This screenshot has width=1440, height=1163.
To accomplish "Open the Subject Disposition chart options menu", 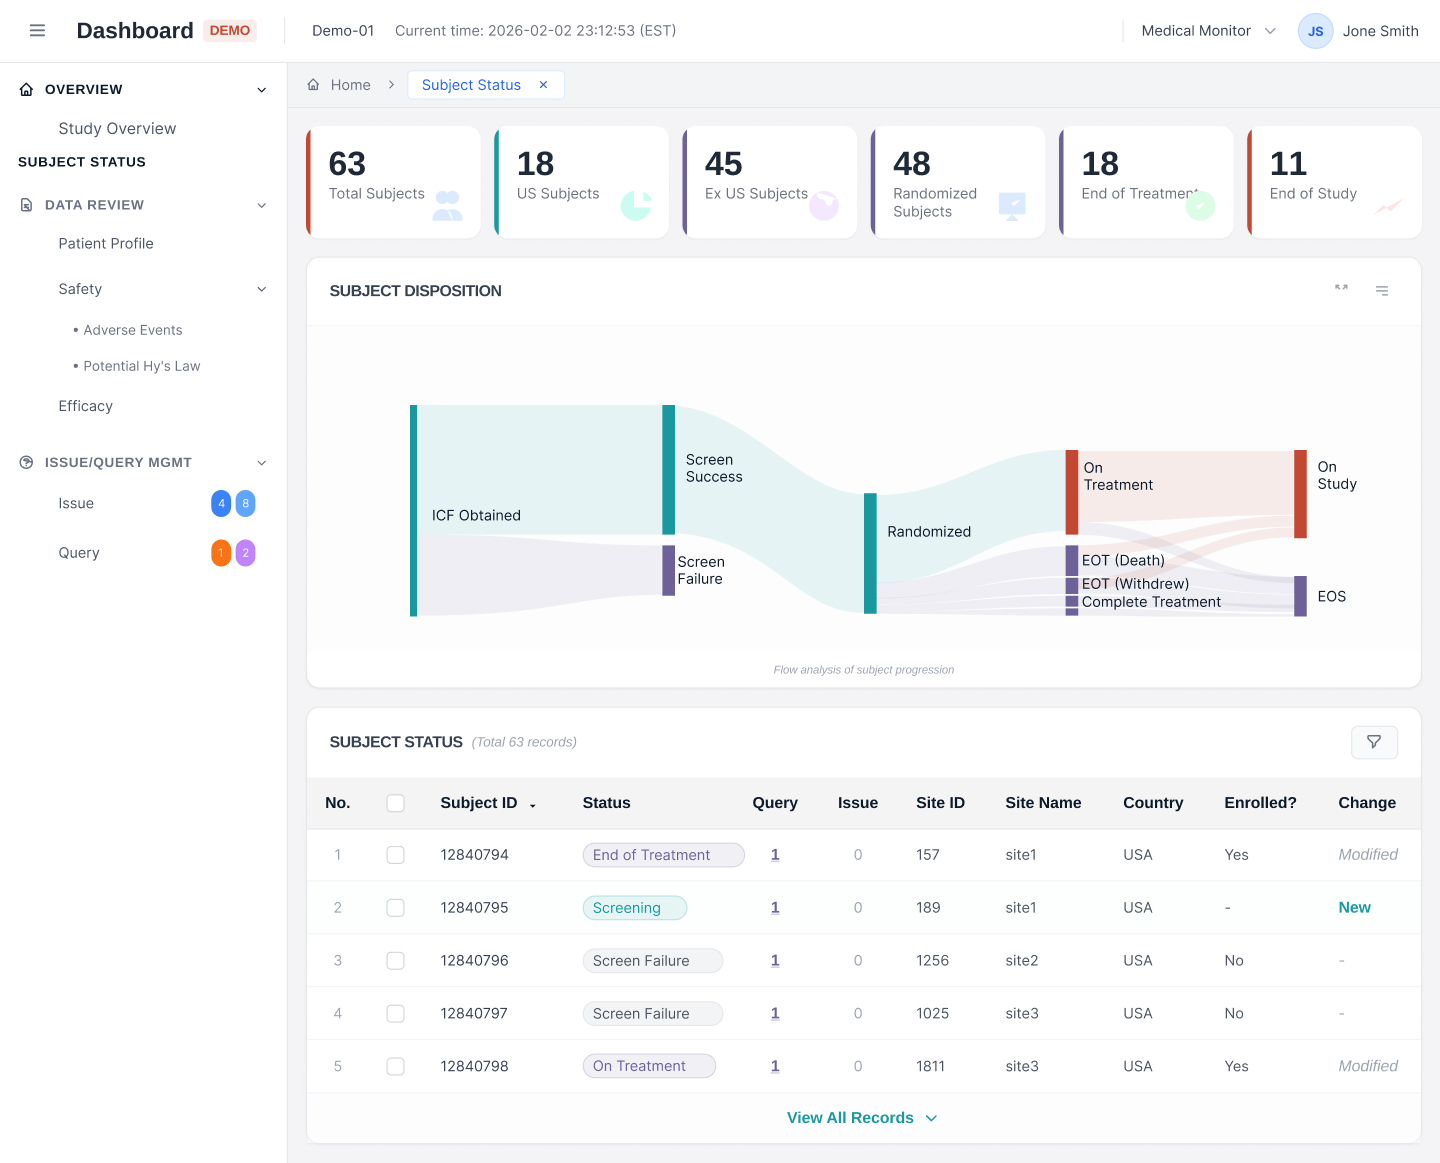I will pyautogui.click(x=1382, y=291).
